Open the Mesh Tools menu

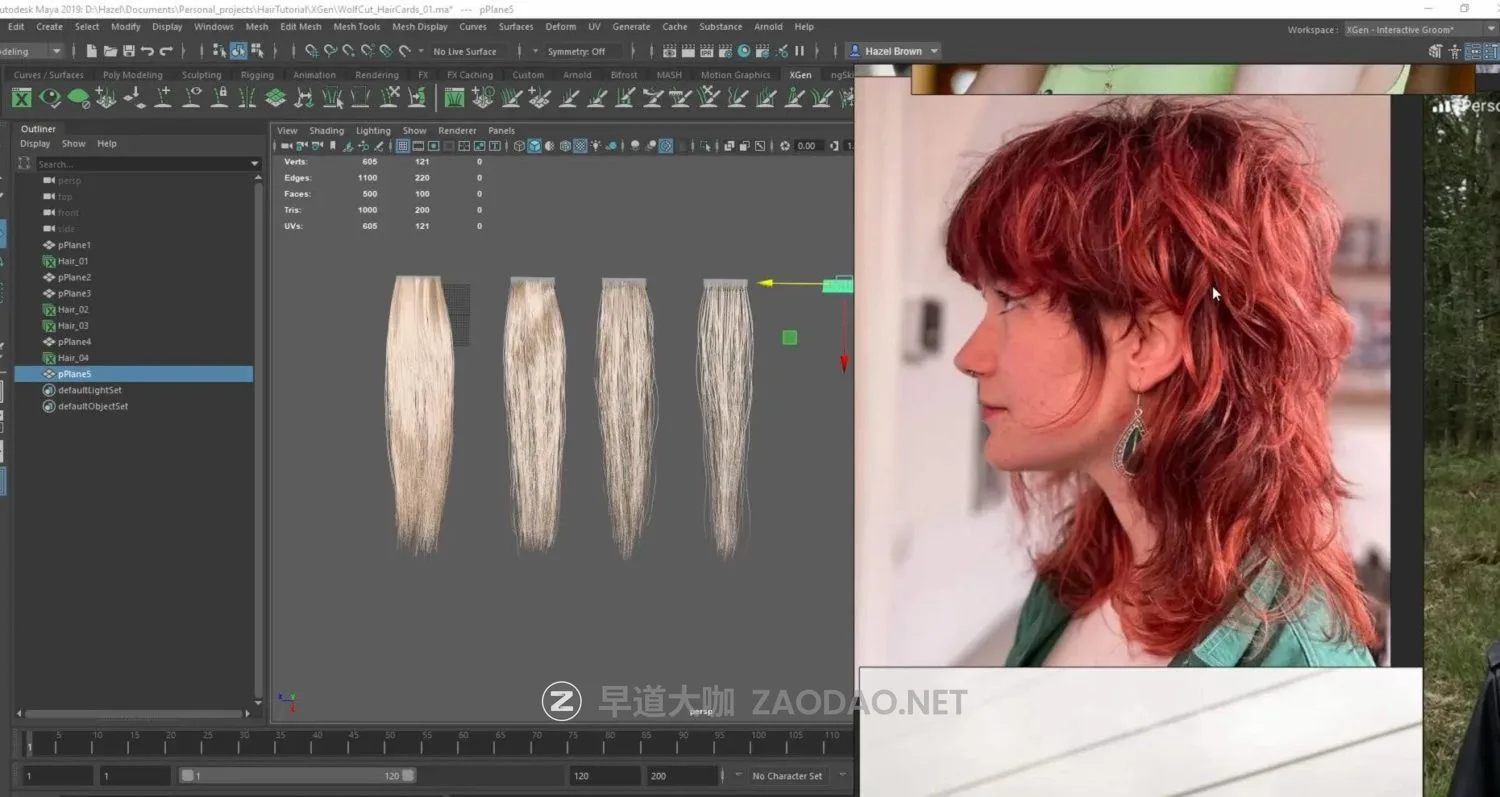[x=357, y=27]
